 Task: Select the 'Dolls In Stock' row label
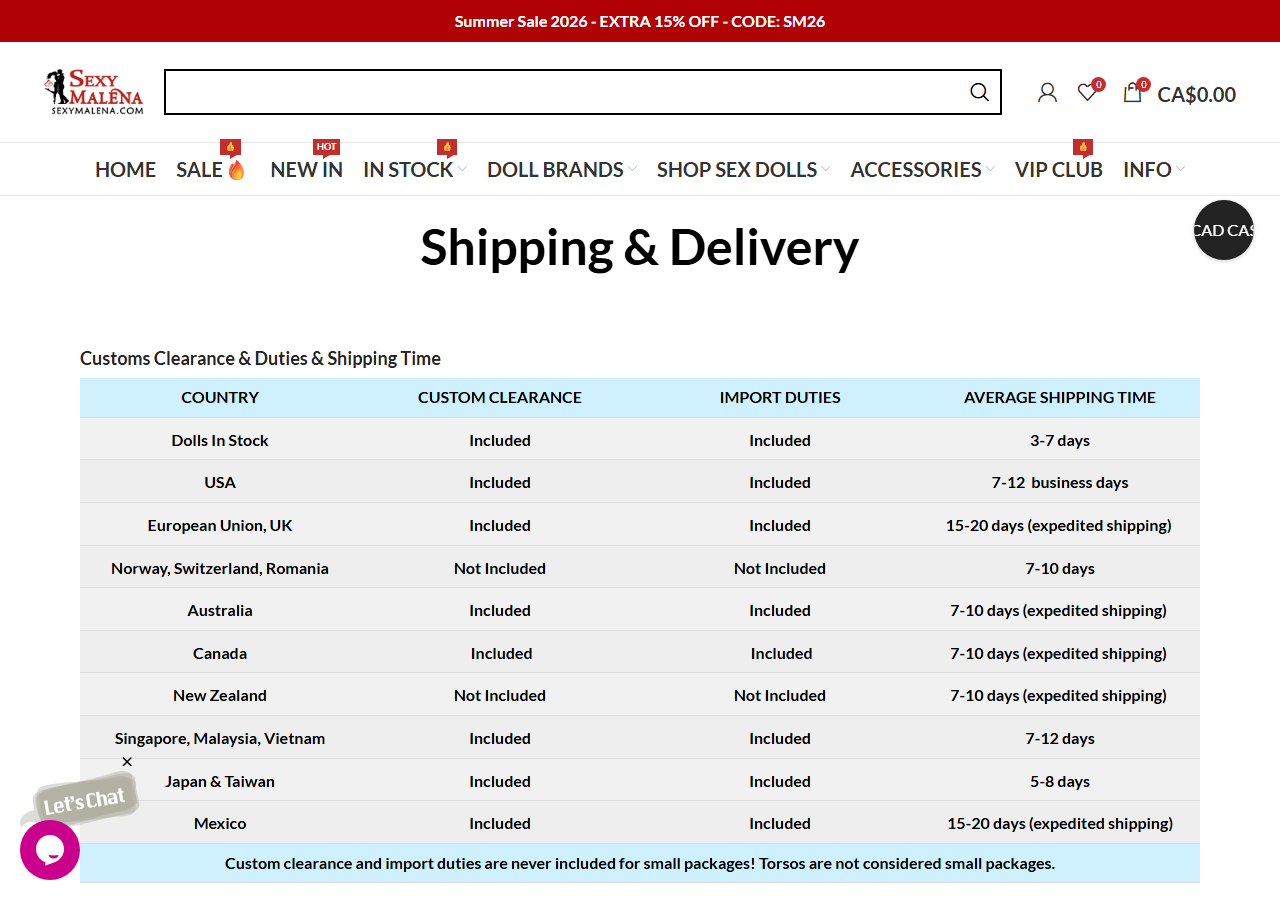pos(220,440)
